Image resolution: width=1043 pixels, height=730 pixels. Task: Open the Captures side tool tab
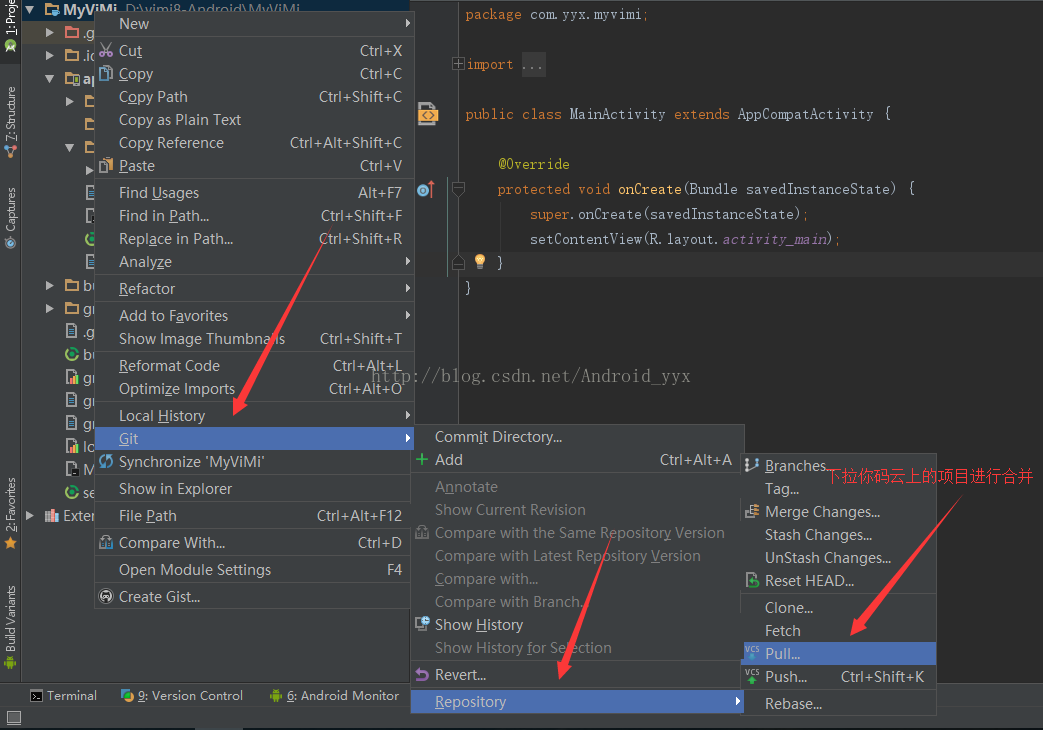[10, 217]
